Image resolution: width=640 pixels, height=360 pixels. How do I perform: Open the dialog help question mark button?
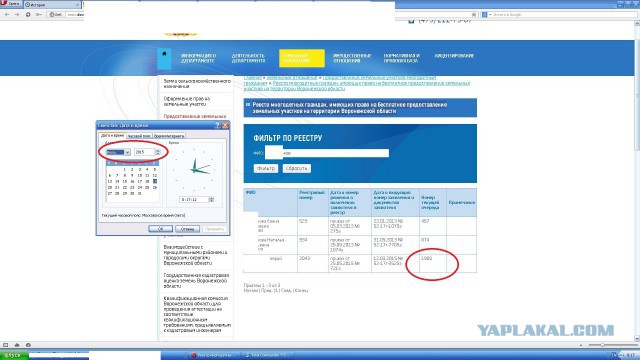pos(217,125)
